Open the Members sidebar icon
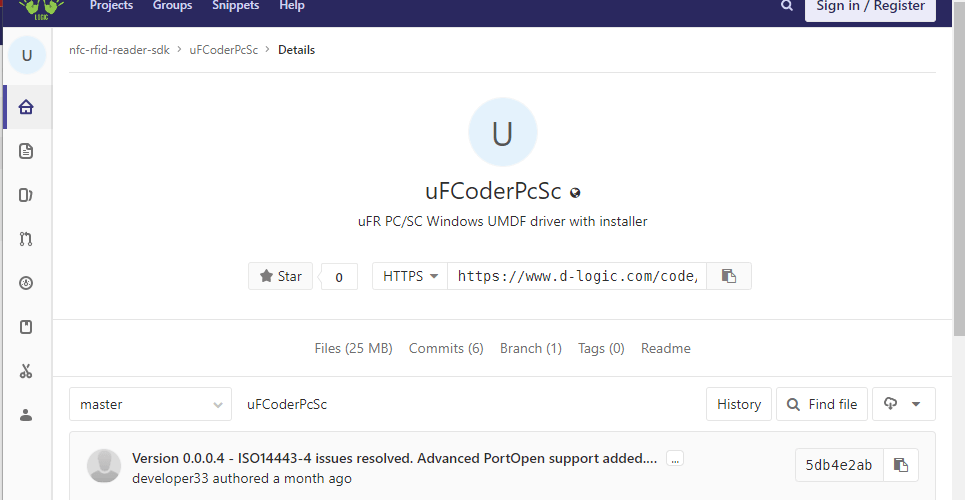Screen dimensions: 965x500 point(26,415)
